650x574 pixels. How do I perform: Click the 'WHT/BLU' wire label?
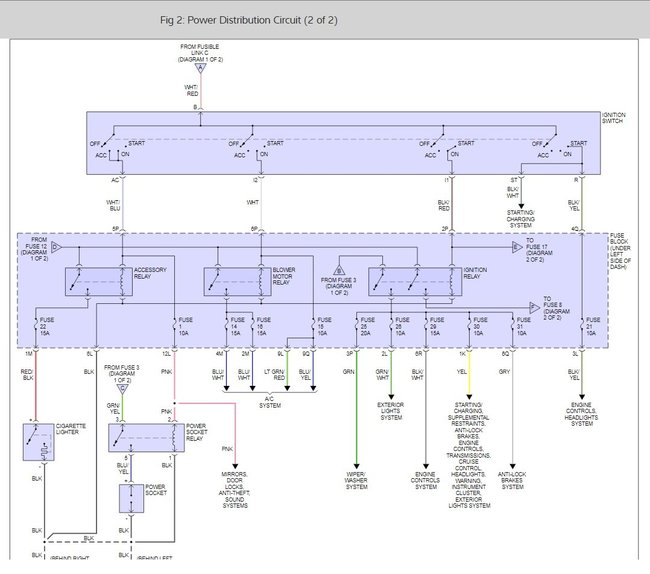[x=113, y=205]
